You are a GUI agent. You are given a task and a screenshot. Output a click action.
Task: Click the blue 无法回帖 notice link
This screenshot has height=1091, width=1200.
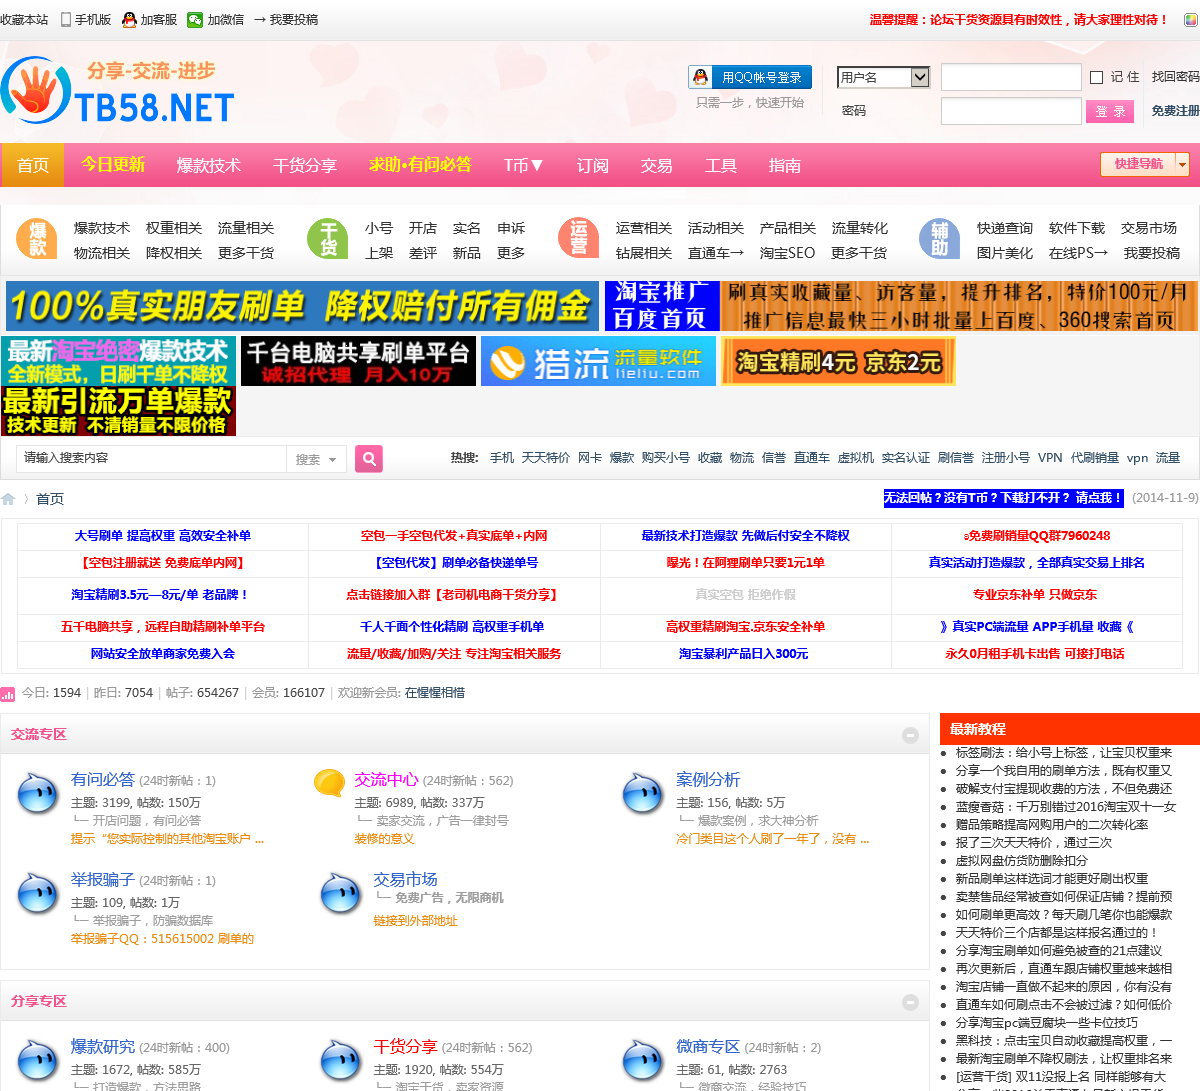(x=1003, y=498)
